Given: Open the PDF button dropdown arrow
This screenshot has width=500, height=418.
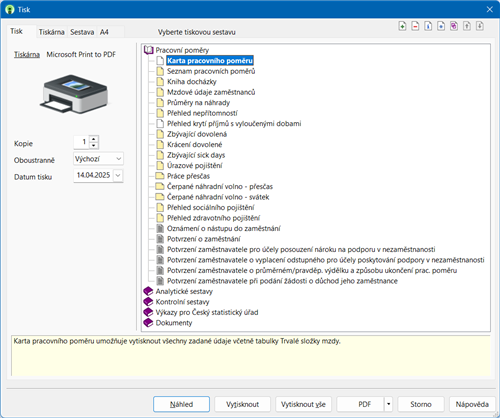Looking at the screenshot, I should 388,404.
